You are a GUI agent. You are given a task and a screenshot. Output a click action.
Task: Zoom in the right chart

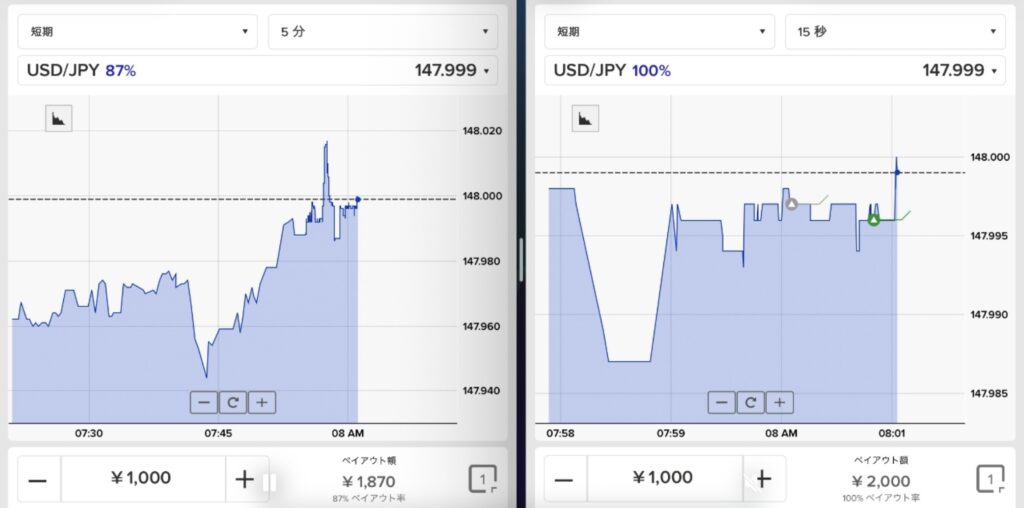coord(779,402)
